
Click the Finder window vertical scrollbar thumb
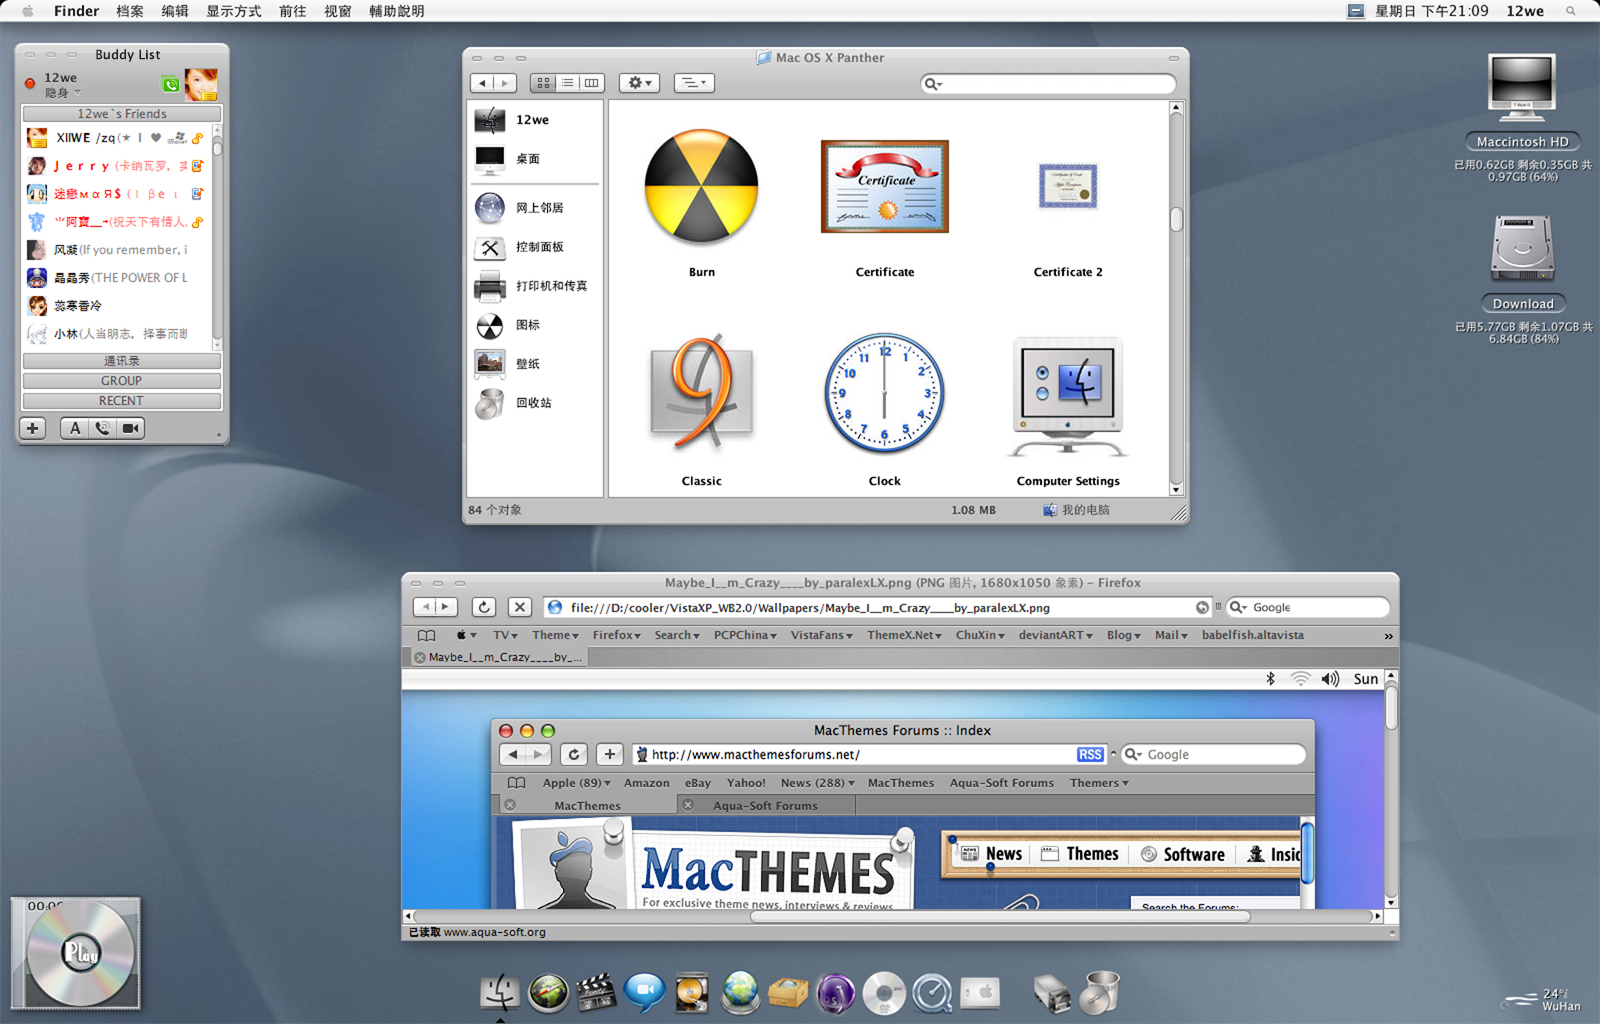click(x=1176, y=218)
